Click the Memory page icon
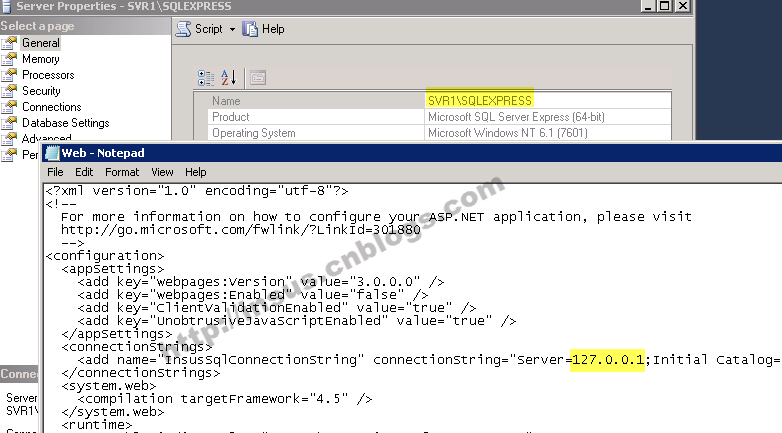Screen dimensions: 782x433 [9, 59]
